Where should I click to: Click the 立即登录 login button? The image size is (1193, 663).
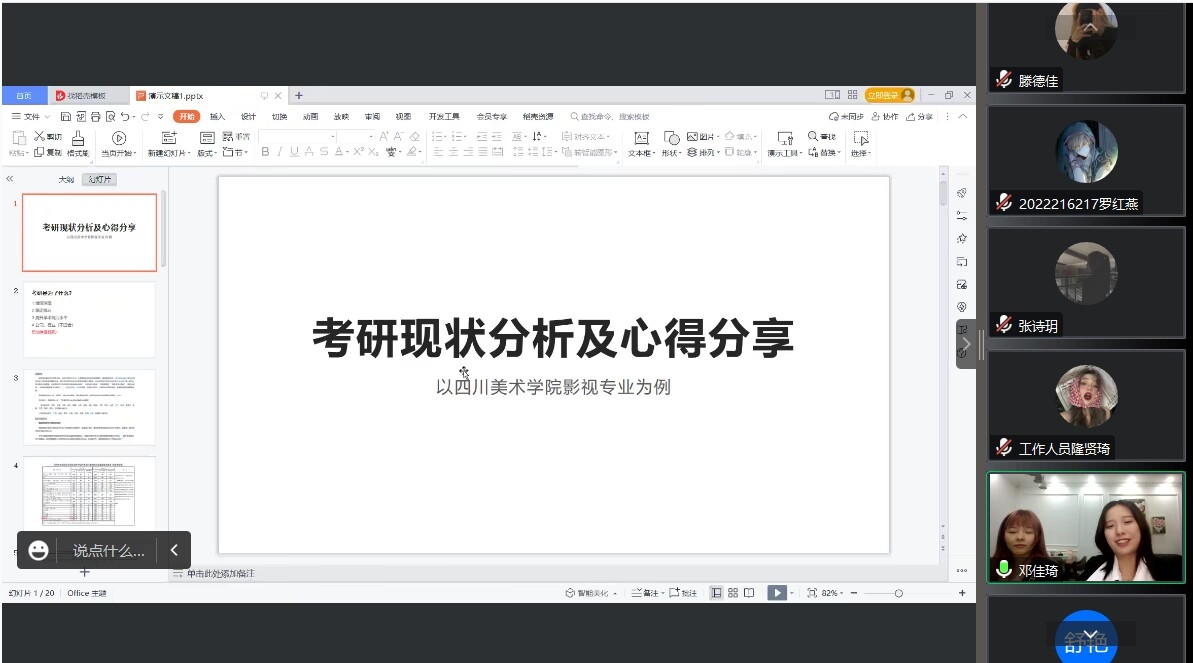(x=889, y=95)
